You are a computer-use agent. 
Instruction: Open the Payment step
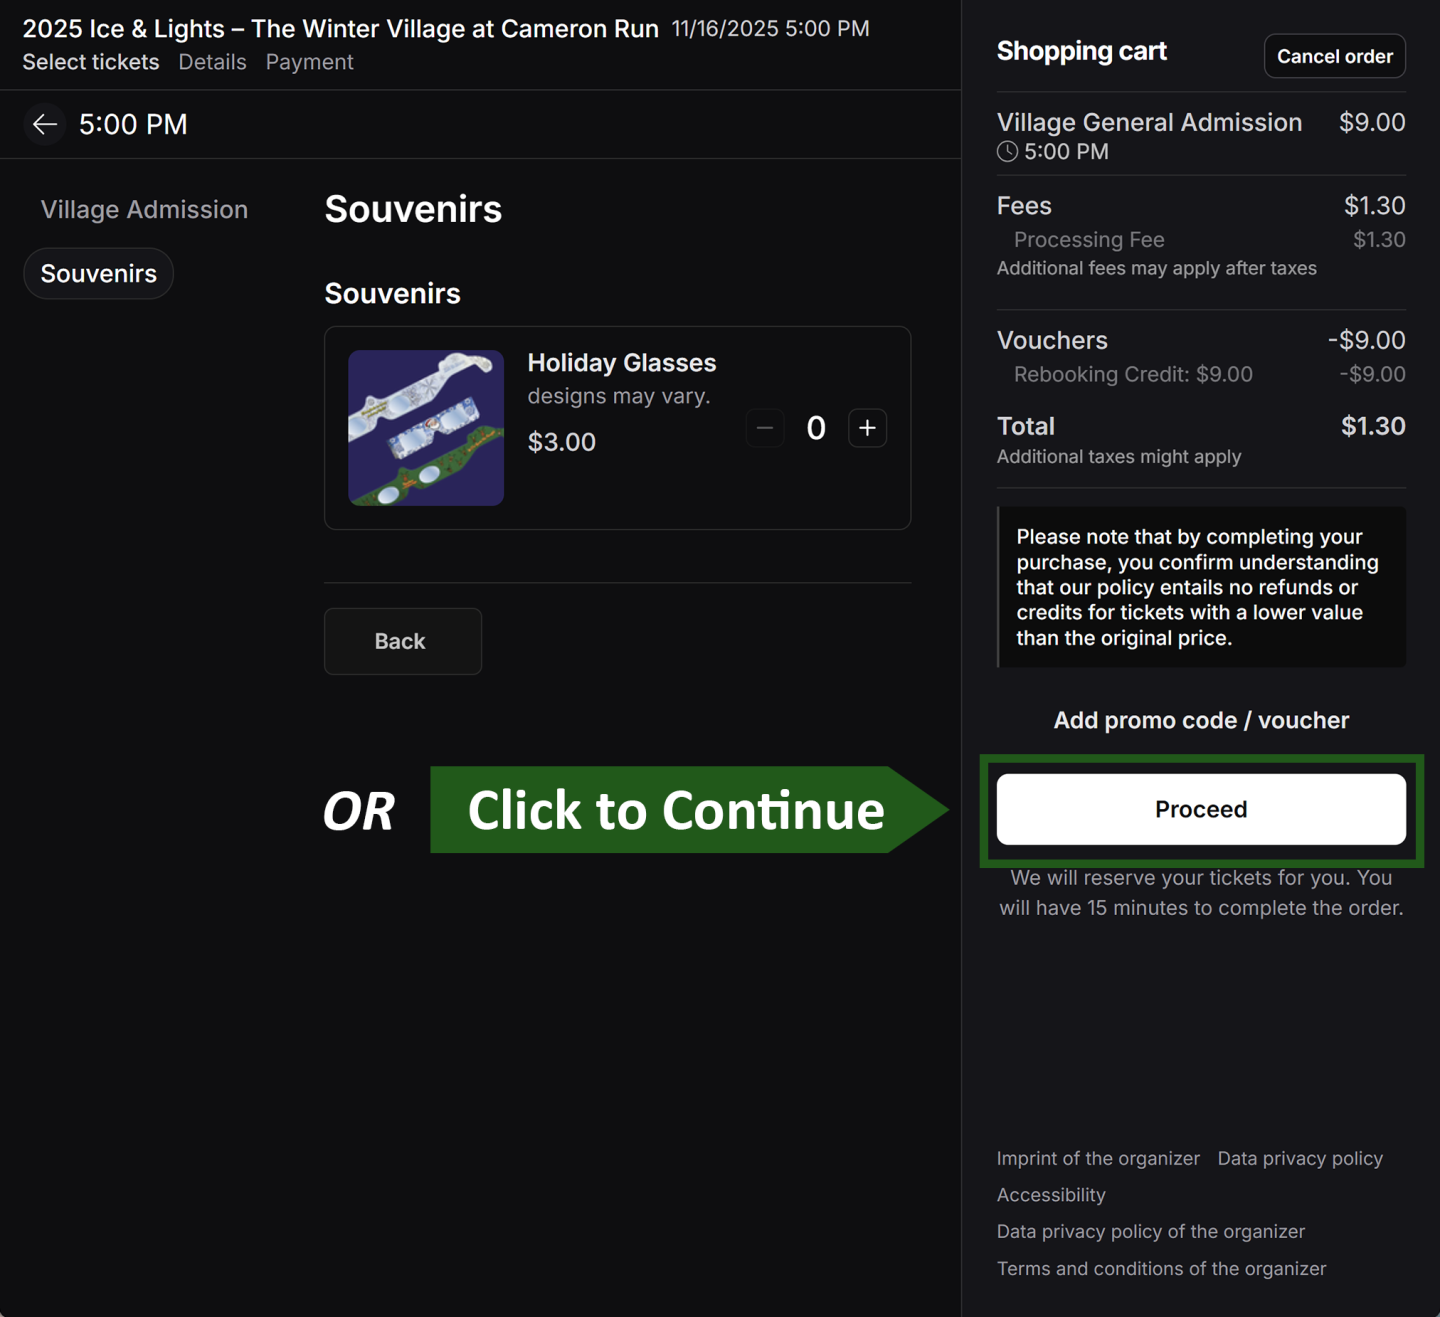point(309,62)
